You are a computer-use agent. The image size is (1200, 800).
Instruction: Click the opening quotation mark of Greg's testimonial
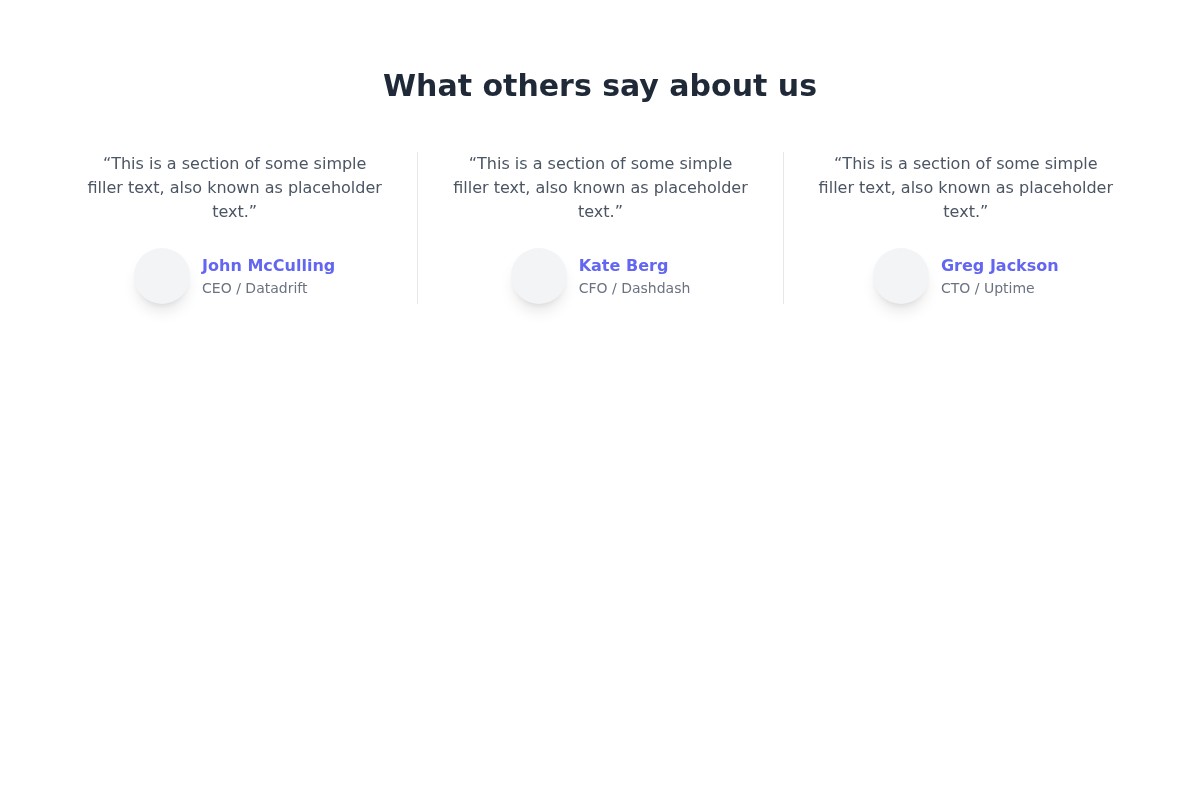pos(838,162)
